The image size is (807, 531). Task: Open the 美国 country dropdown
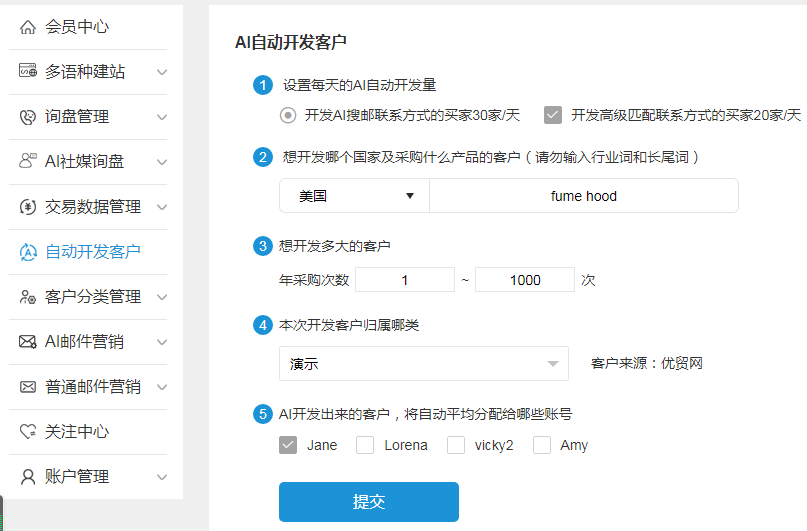point(354,196)
